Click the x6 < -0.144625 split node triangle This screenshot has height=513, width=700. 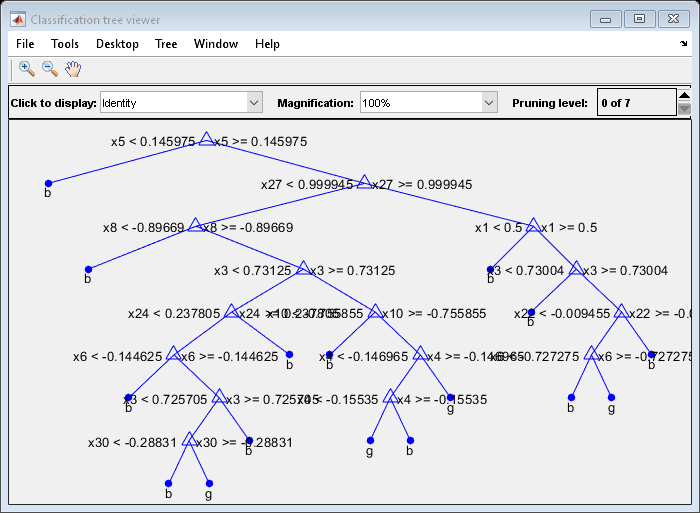[173, 354]
